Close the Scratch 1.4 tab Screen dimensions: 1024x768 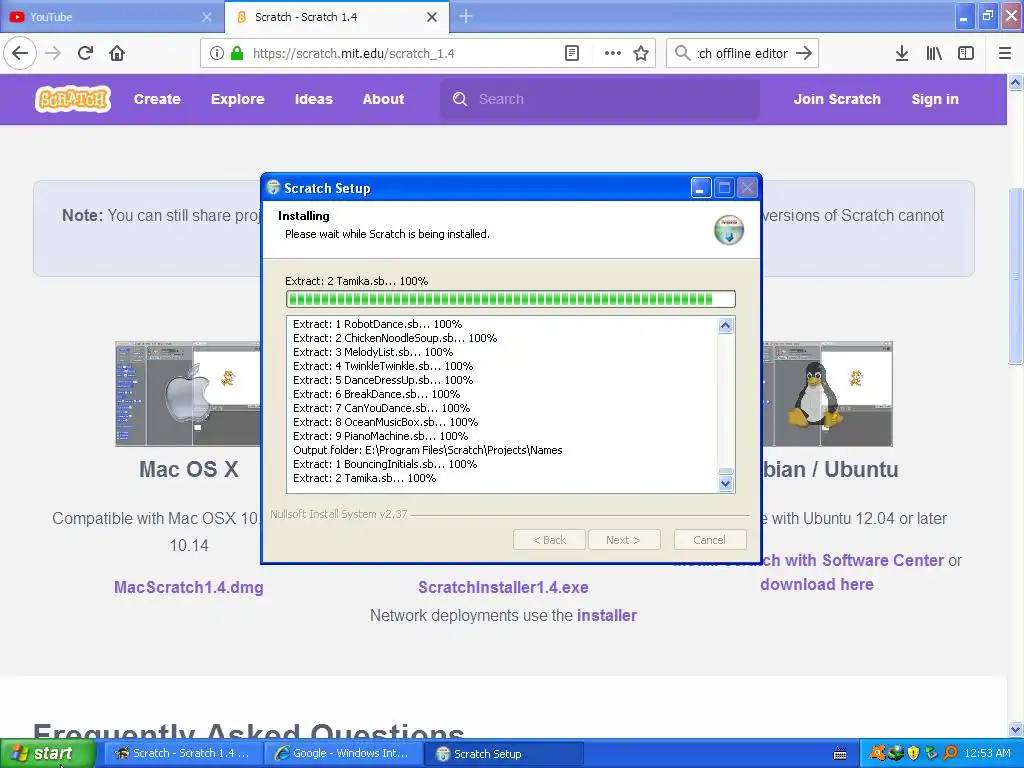(x=432, y=17)
